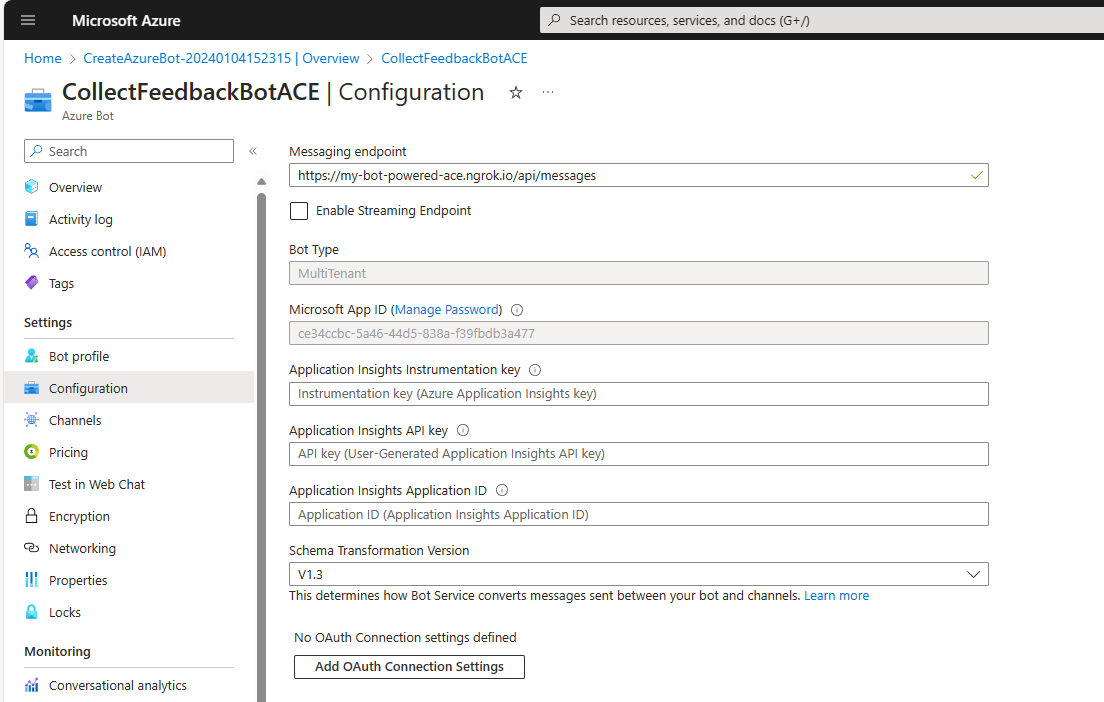Navigate to Home breadcrumb
1104x702 pixels.
(x=43, y=58)
